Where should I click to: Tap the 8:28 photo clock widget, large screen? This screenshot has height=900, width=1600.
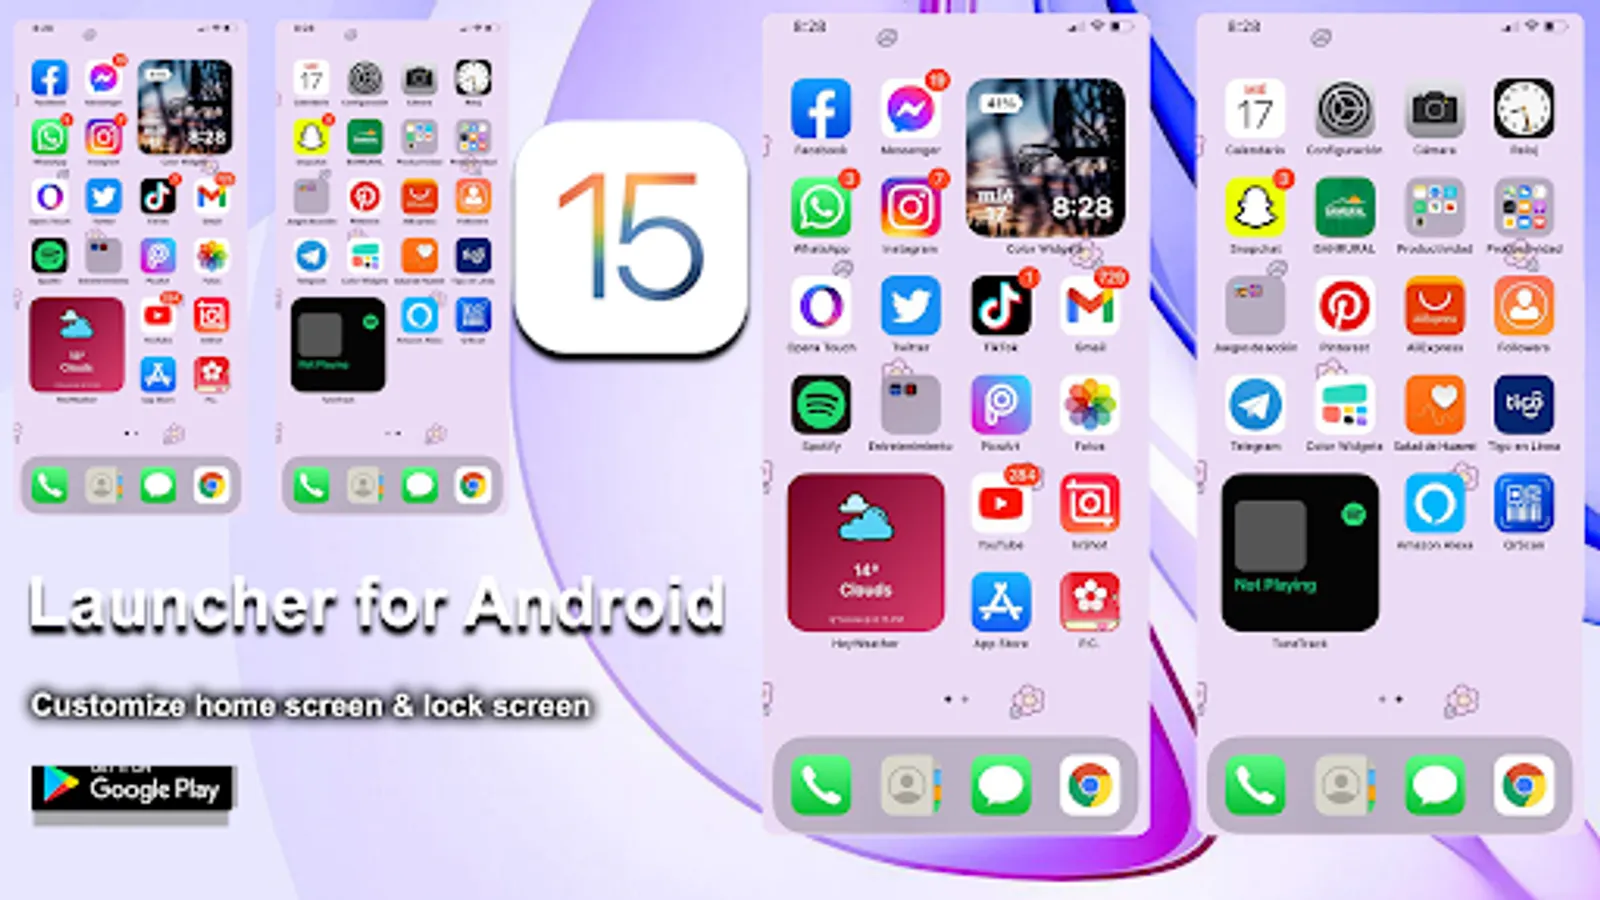coord(1045,158)
